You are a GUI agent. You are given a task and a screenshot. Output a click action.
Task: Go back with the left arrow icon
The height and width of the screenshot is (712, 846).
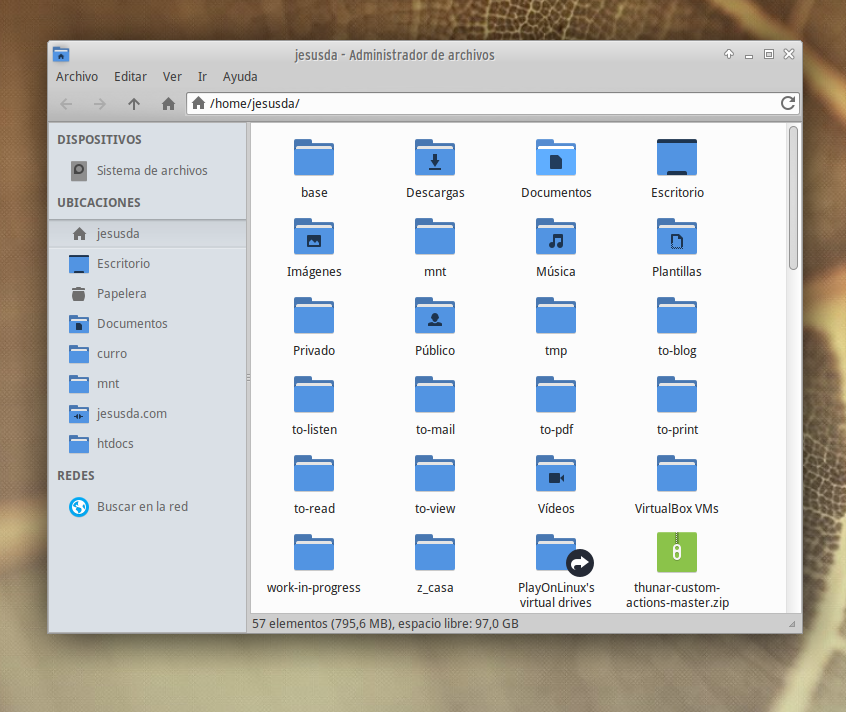[66, 103]
